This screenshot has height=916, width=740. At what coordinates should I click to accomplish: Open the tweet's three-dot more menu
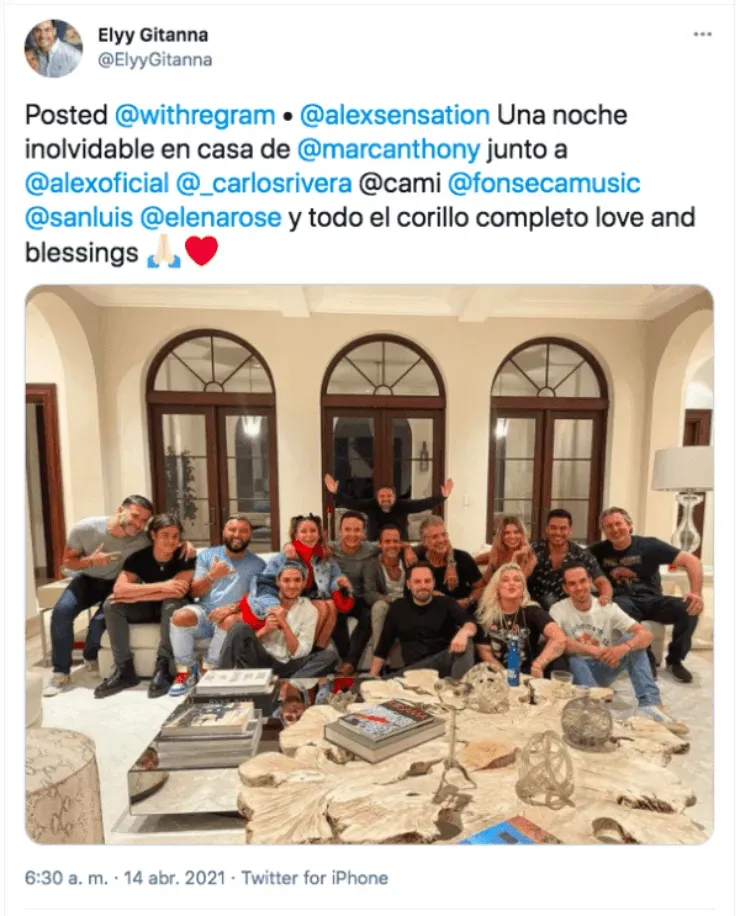[x=702, y=34]
